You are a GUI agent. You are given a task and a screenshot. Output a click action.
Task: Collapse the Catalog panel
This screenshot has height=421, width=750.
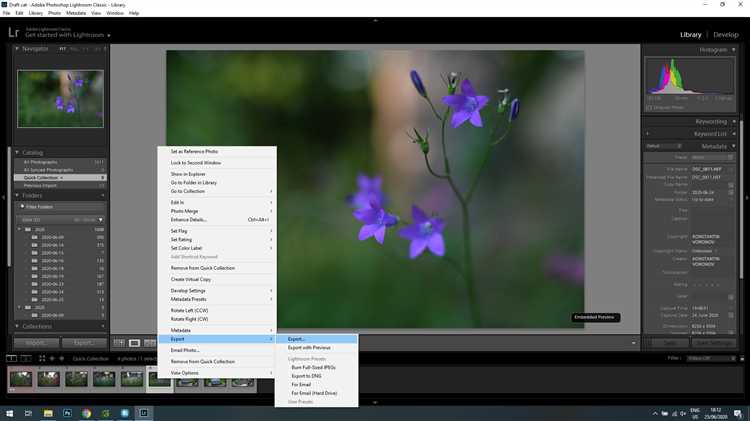pos(17,153)
